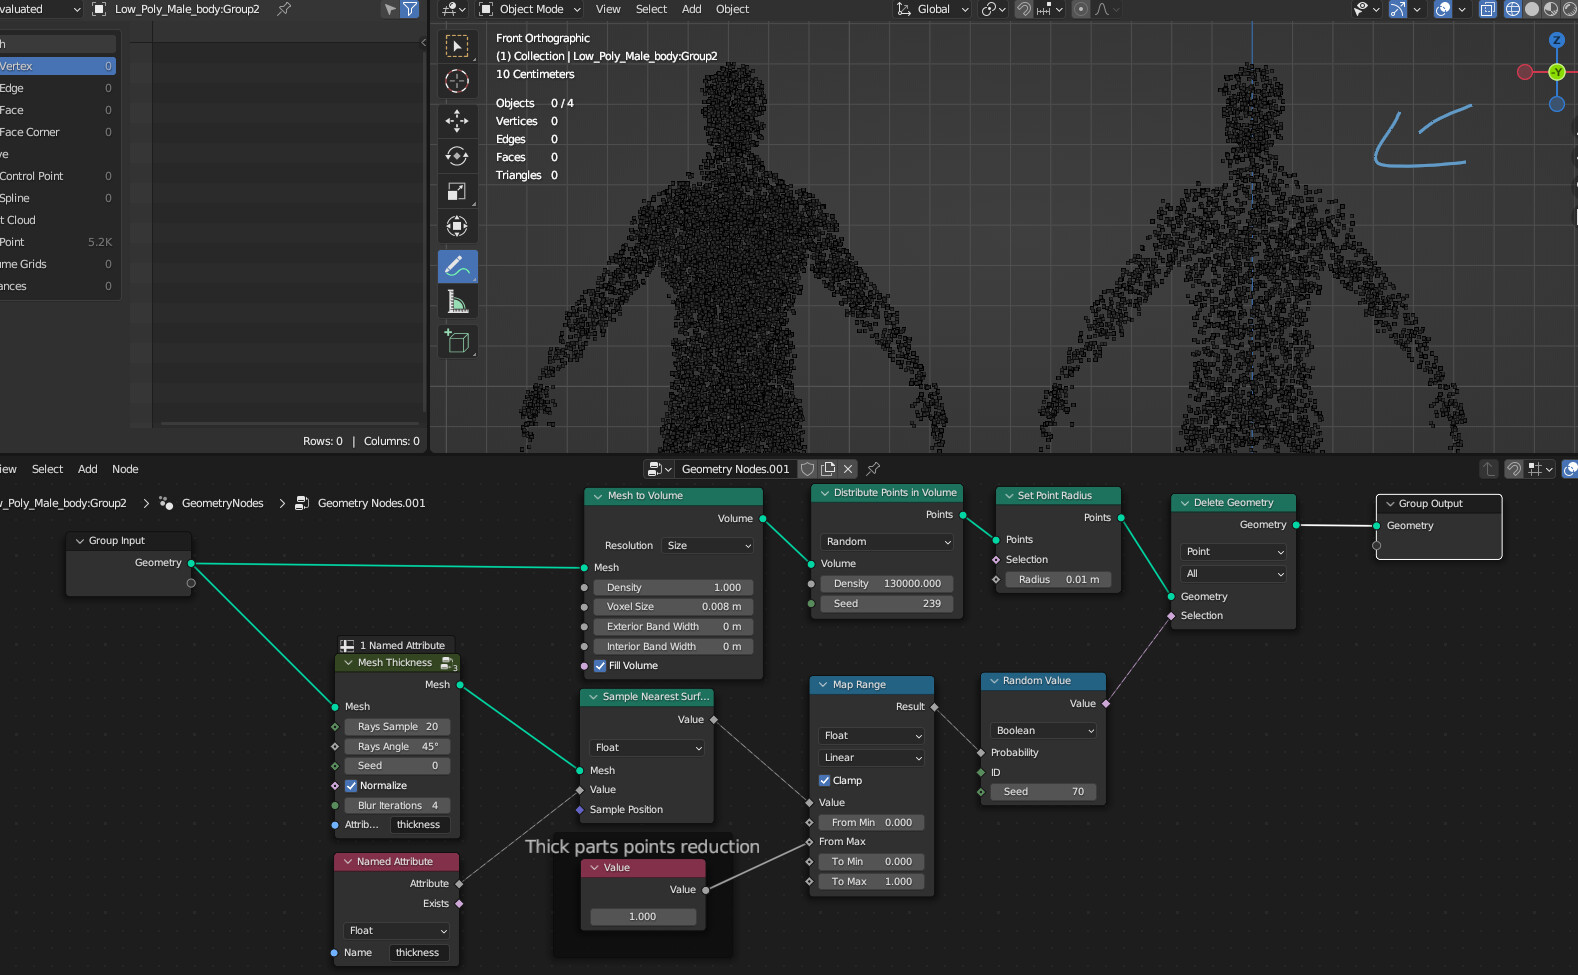Image resolution: width=1578 pixels, height=975 pixels.
Task: Click the Rays Sample 20 field
Action: coord(397,727)
